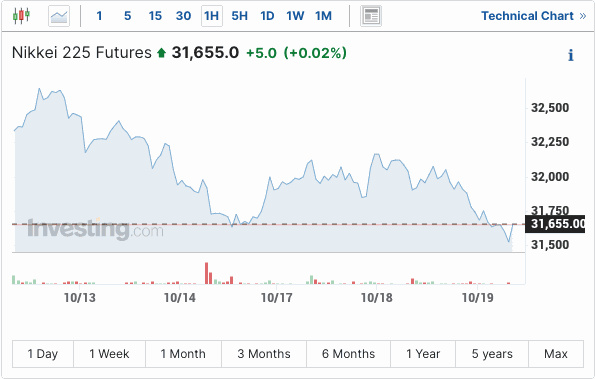Click the 31,655.0 last price value
The height and width of the screenshot is (379, 595).
point(205,53)
